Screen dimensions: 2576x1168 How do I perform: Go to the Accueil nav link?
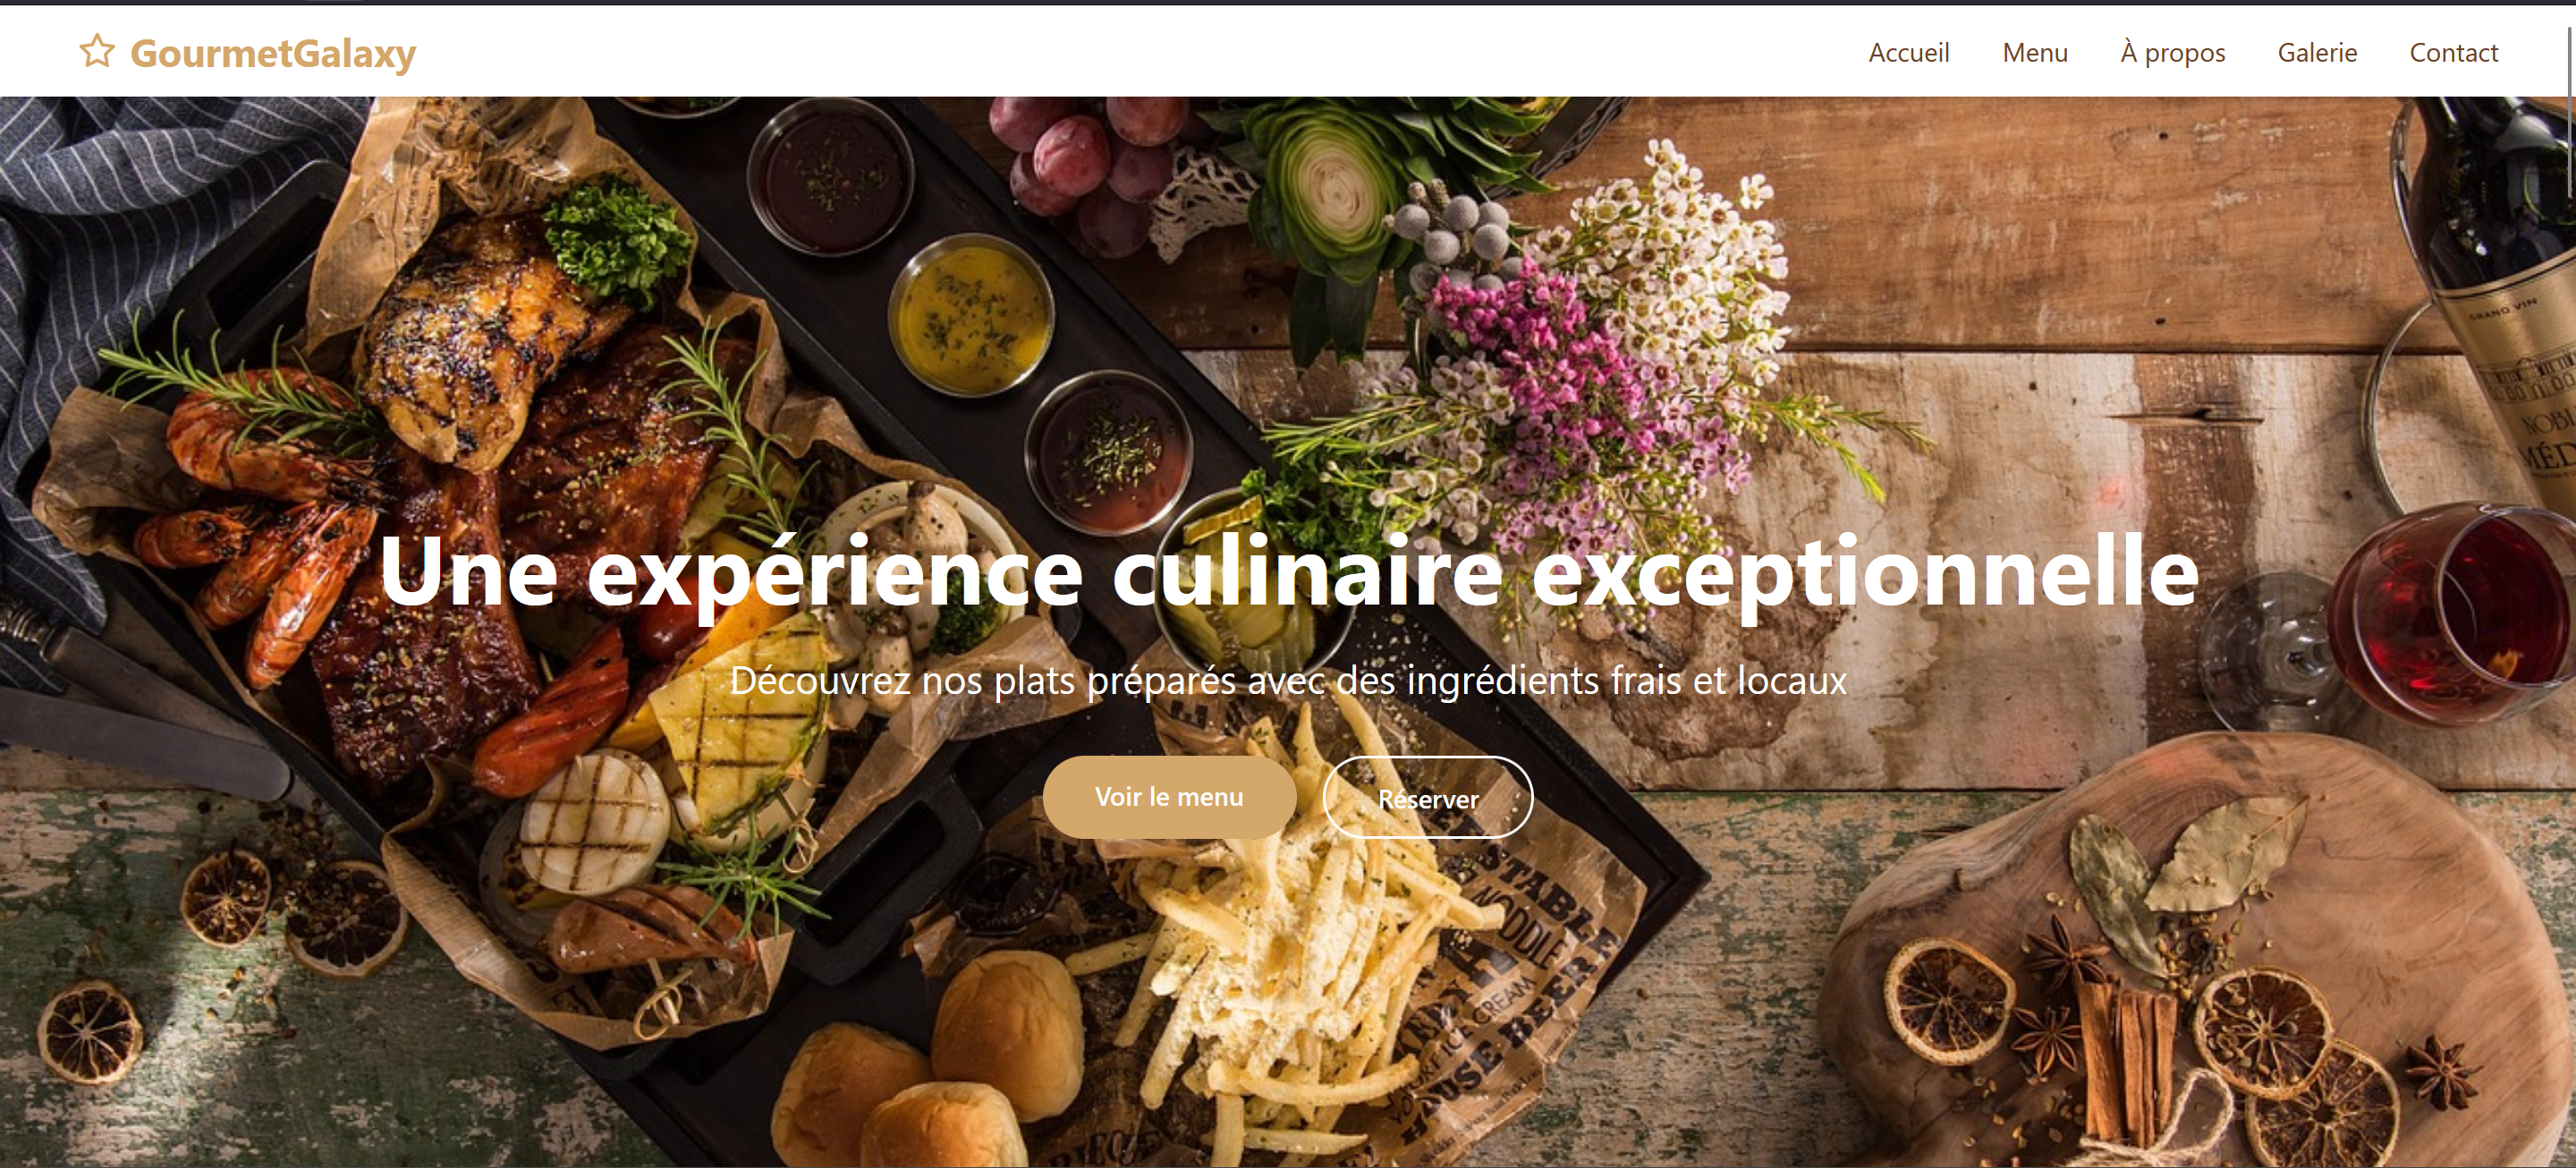coord(1909,52)
